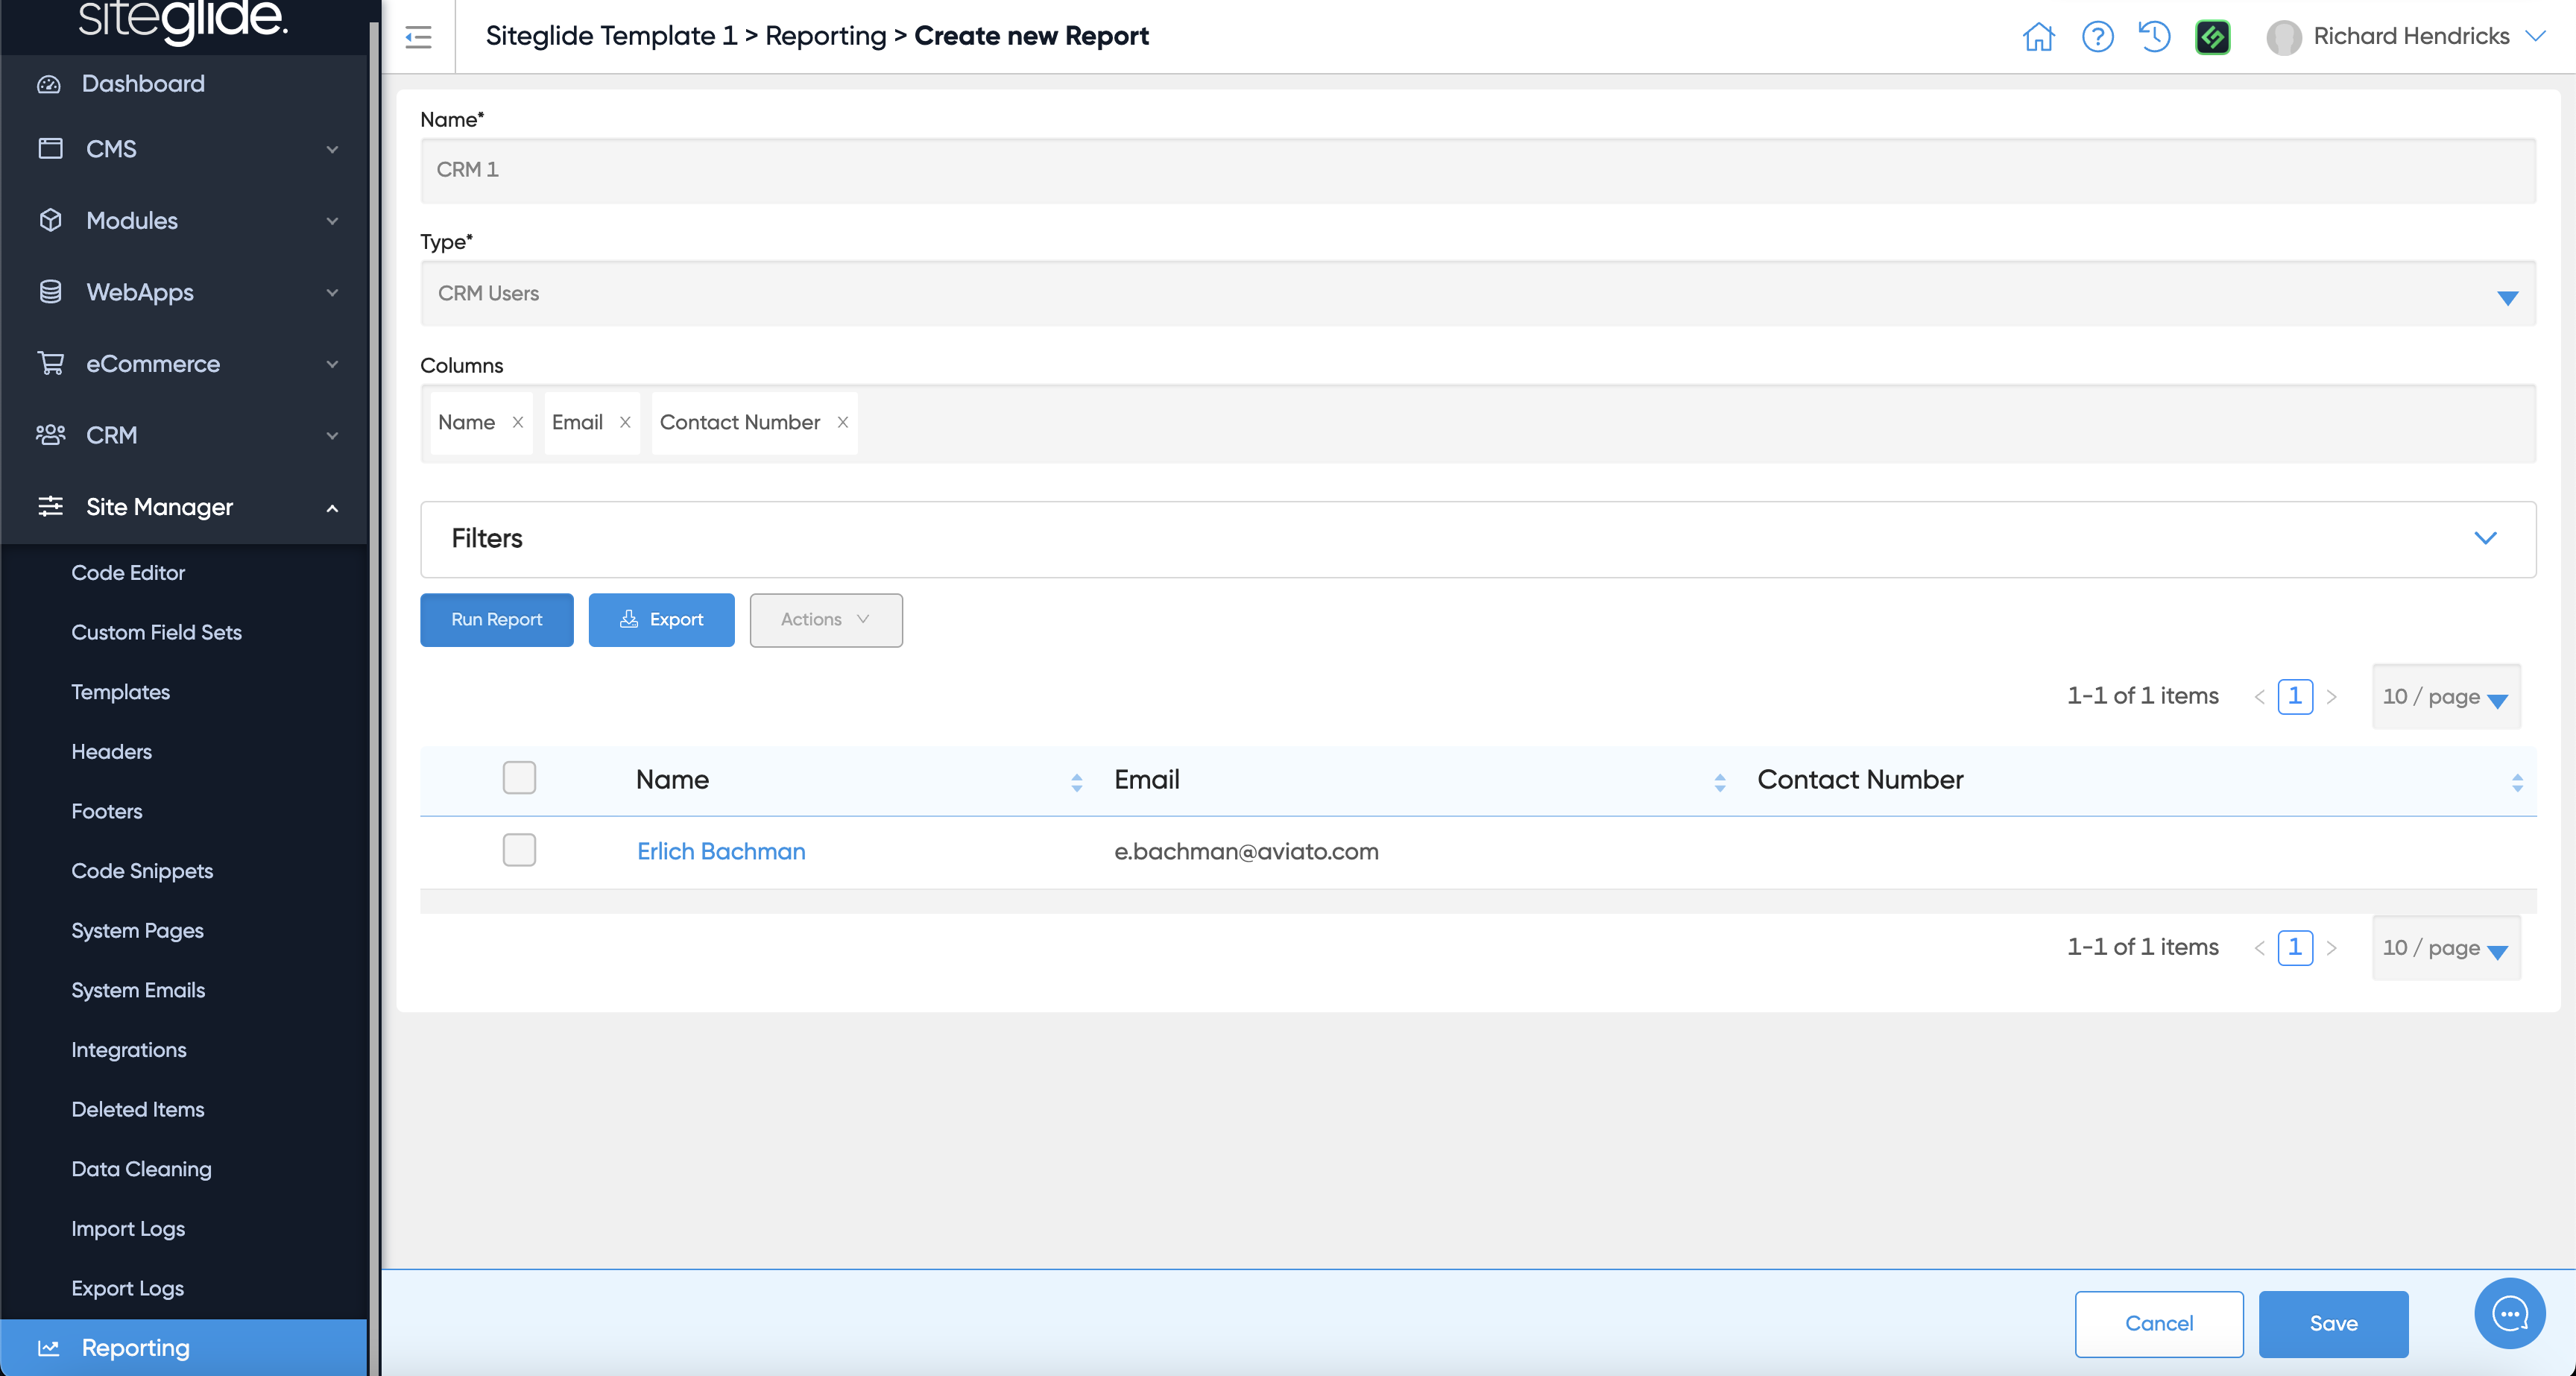The image size is (2576, 1376).
Task: Expand the Filters panel
Action: point(2485,538)
